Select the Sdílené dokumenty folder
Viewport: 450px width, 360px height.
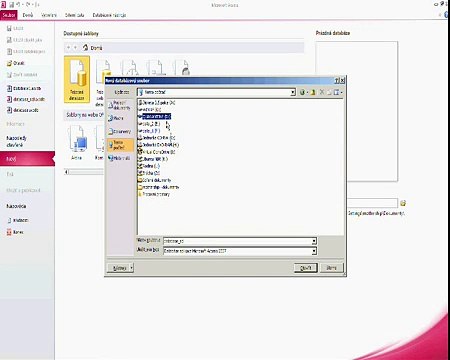155,180
